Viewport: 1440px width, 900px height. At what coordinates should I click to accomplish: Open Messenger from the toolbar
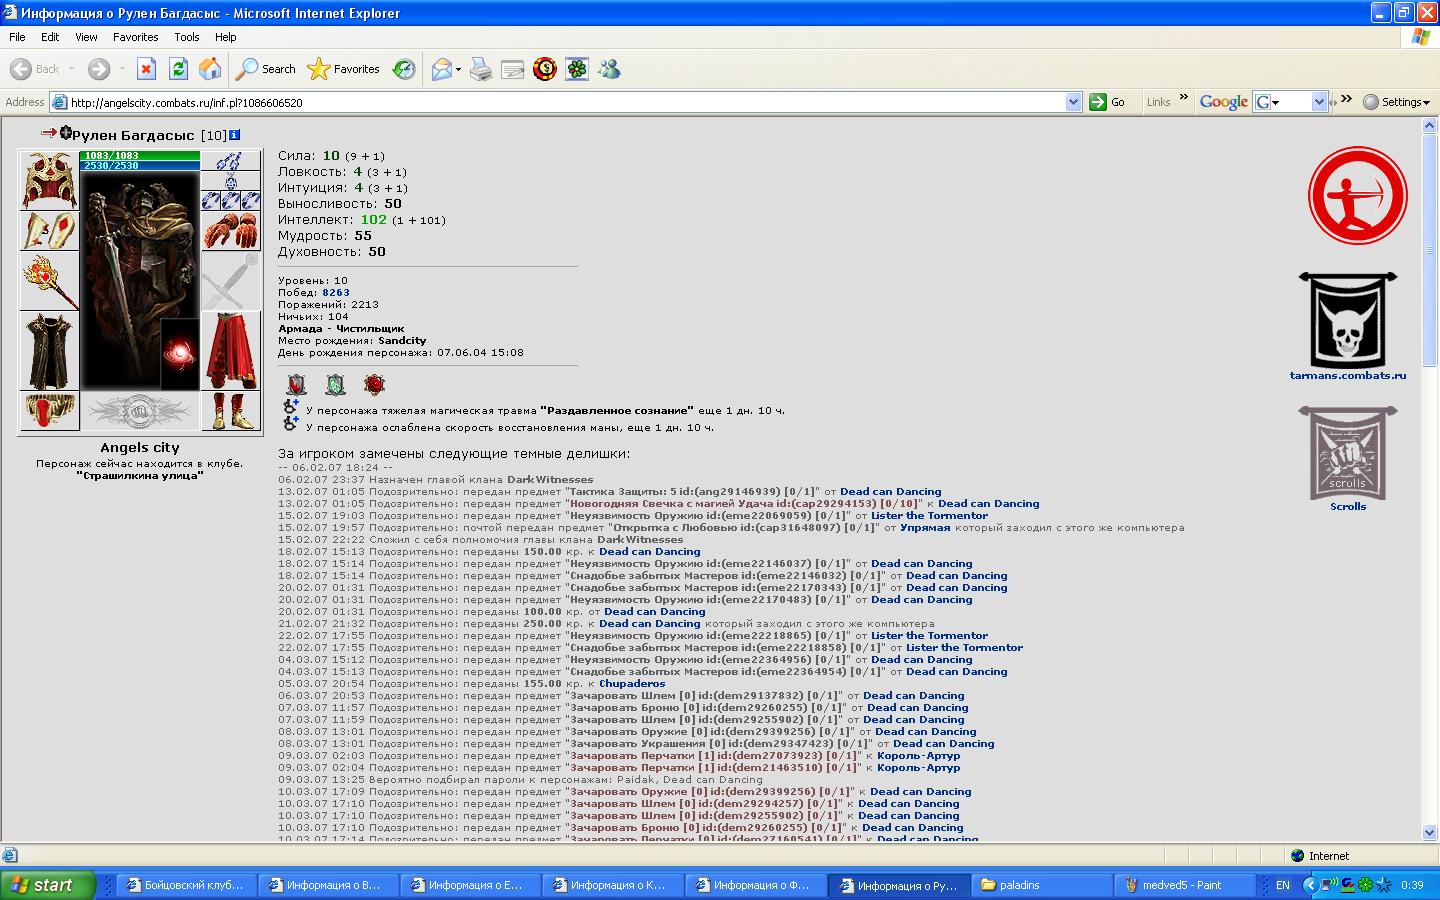[609, 69]
